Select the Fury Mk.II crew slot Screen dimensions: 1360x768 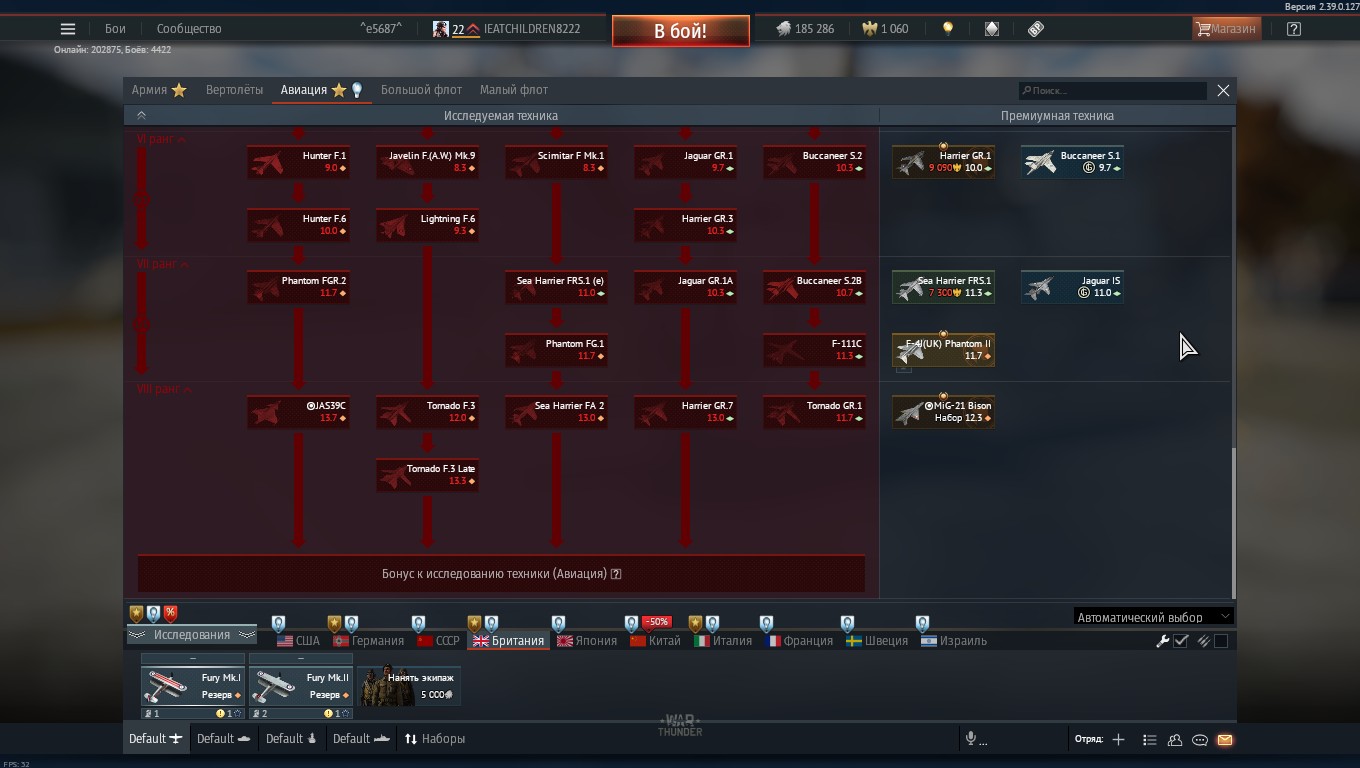point(301,686)
